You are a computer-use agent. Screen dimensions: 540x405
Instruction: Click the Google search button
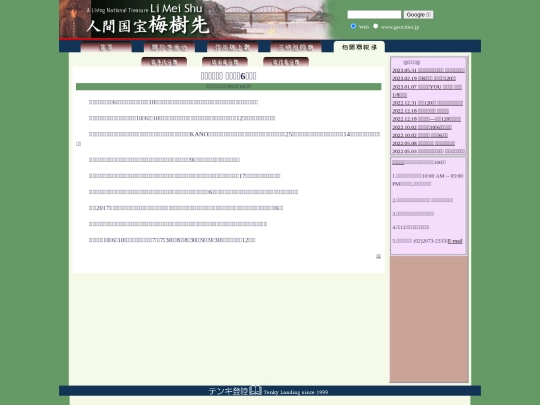[418, 14]
